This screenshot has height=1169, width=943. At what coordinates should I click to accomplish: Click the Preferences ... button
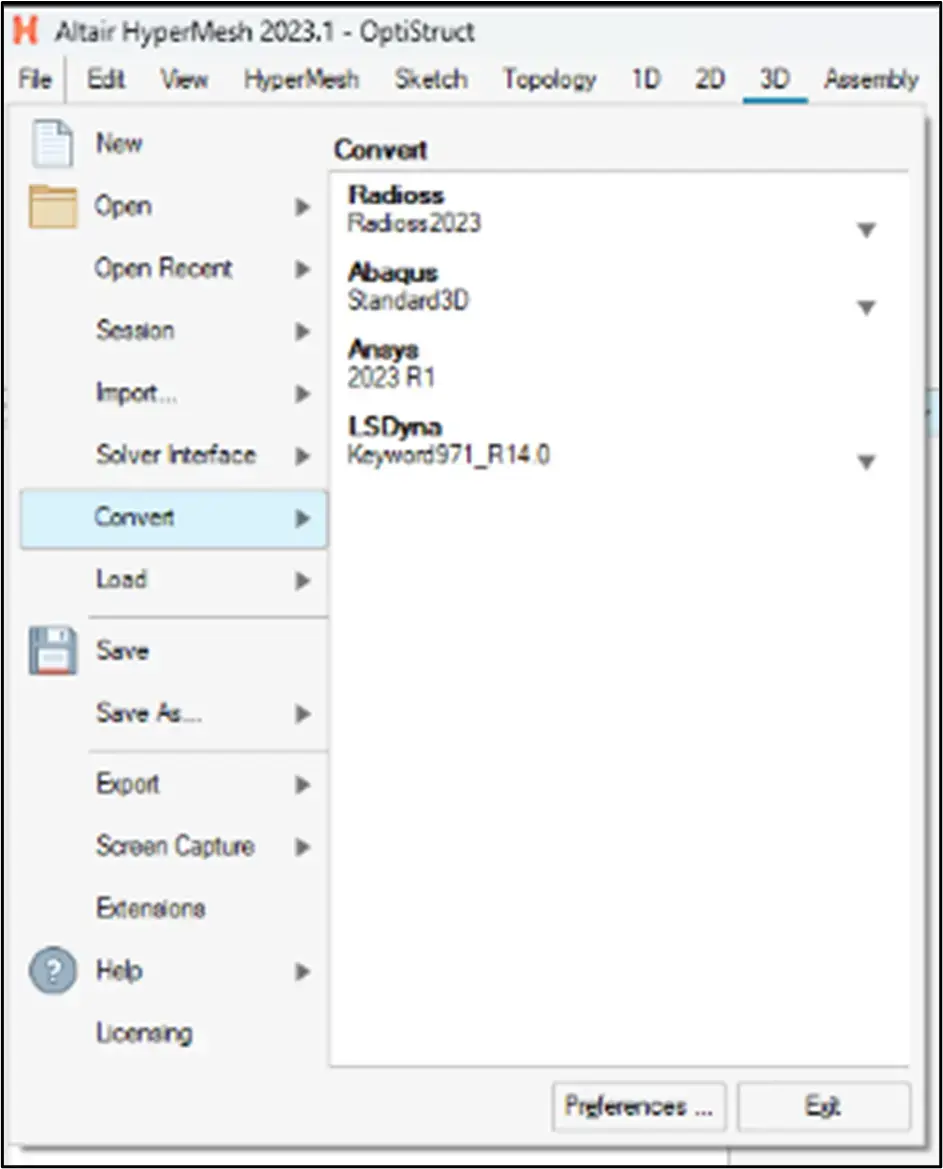[x=639, y=1106]
